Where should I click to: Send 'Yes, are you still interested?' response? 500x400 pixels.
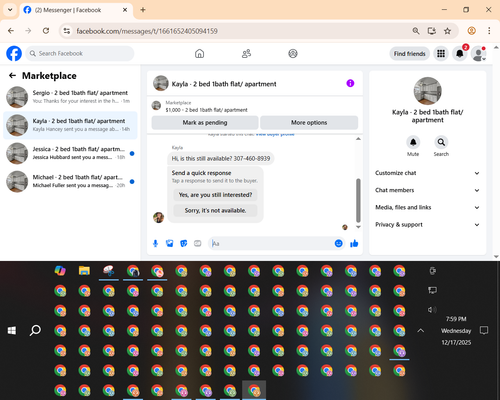[215, 195]
